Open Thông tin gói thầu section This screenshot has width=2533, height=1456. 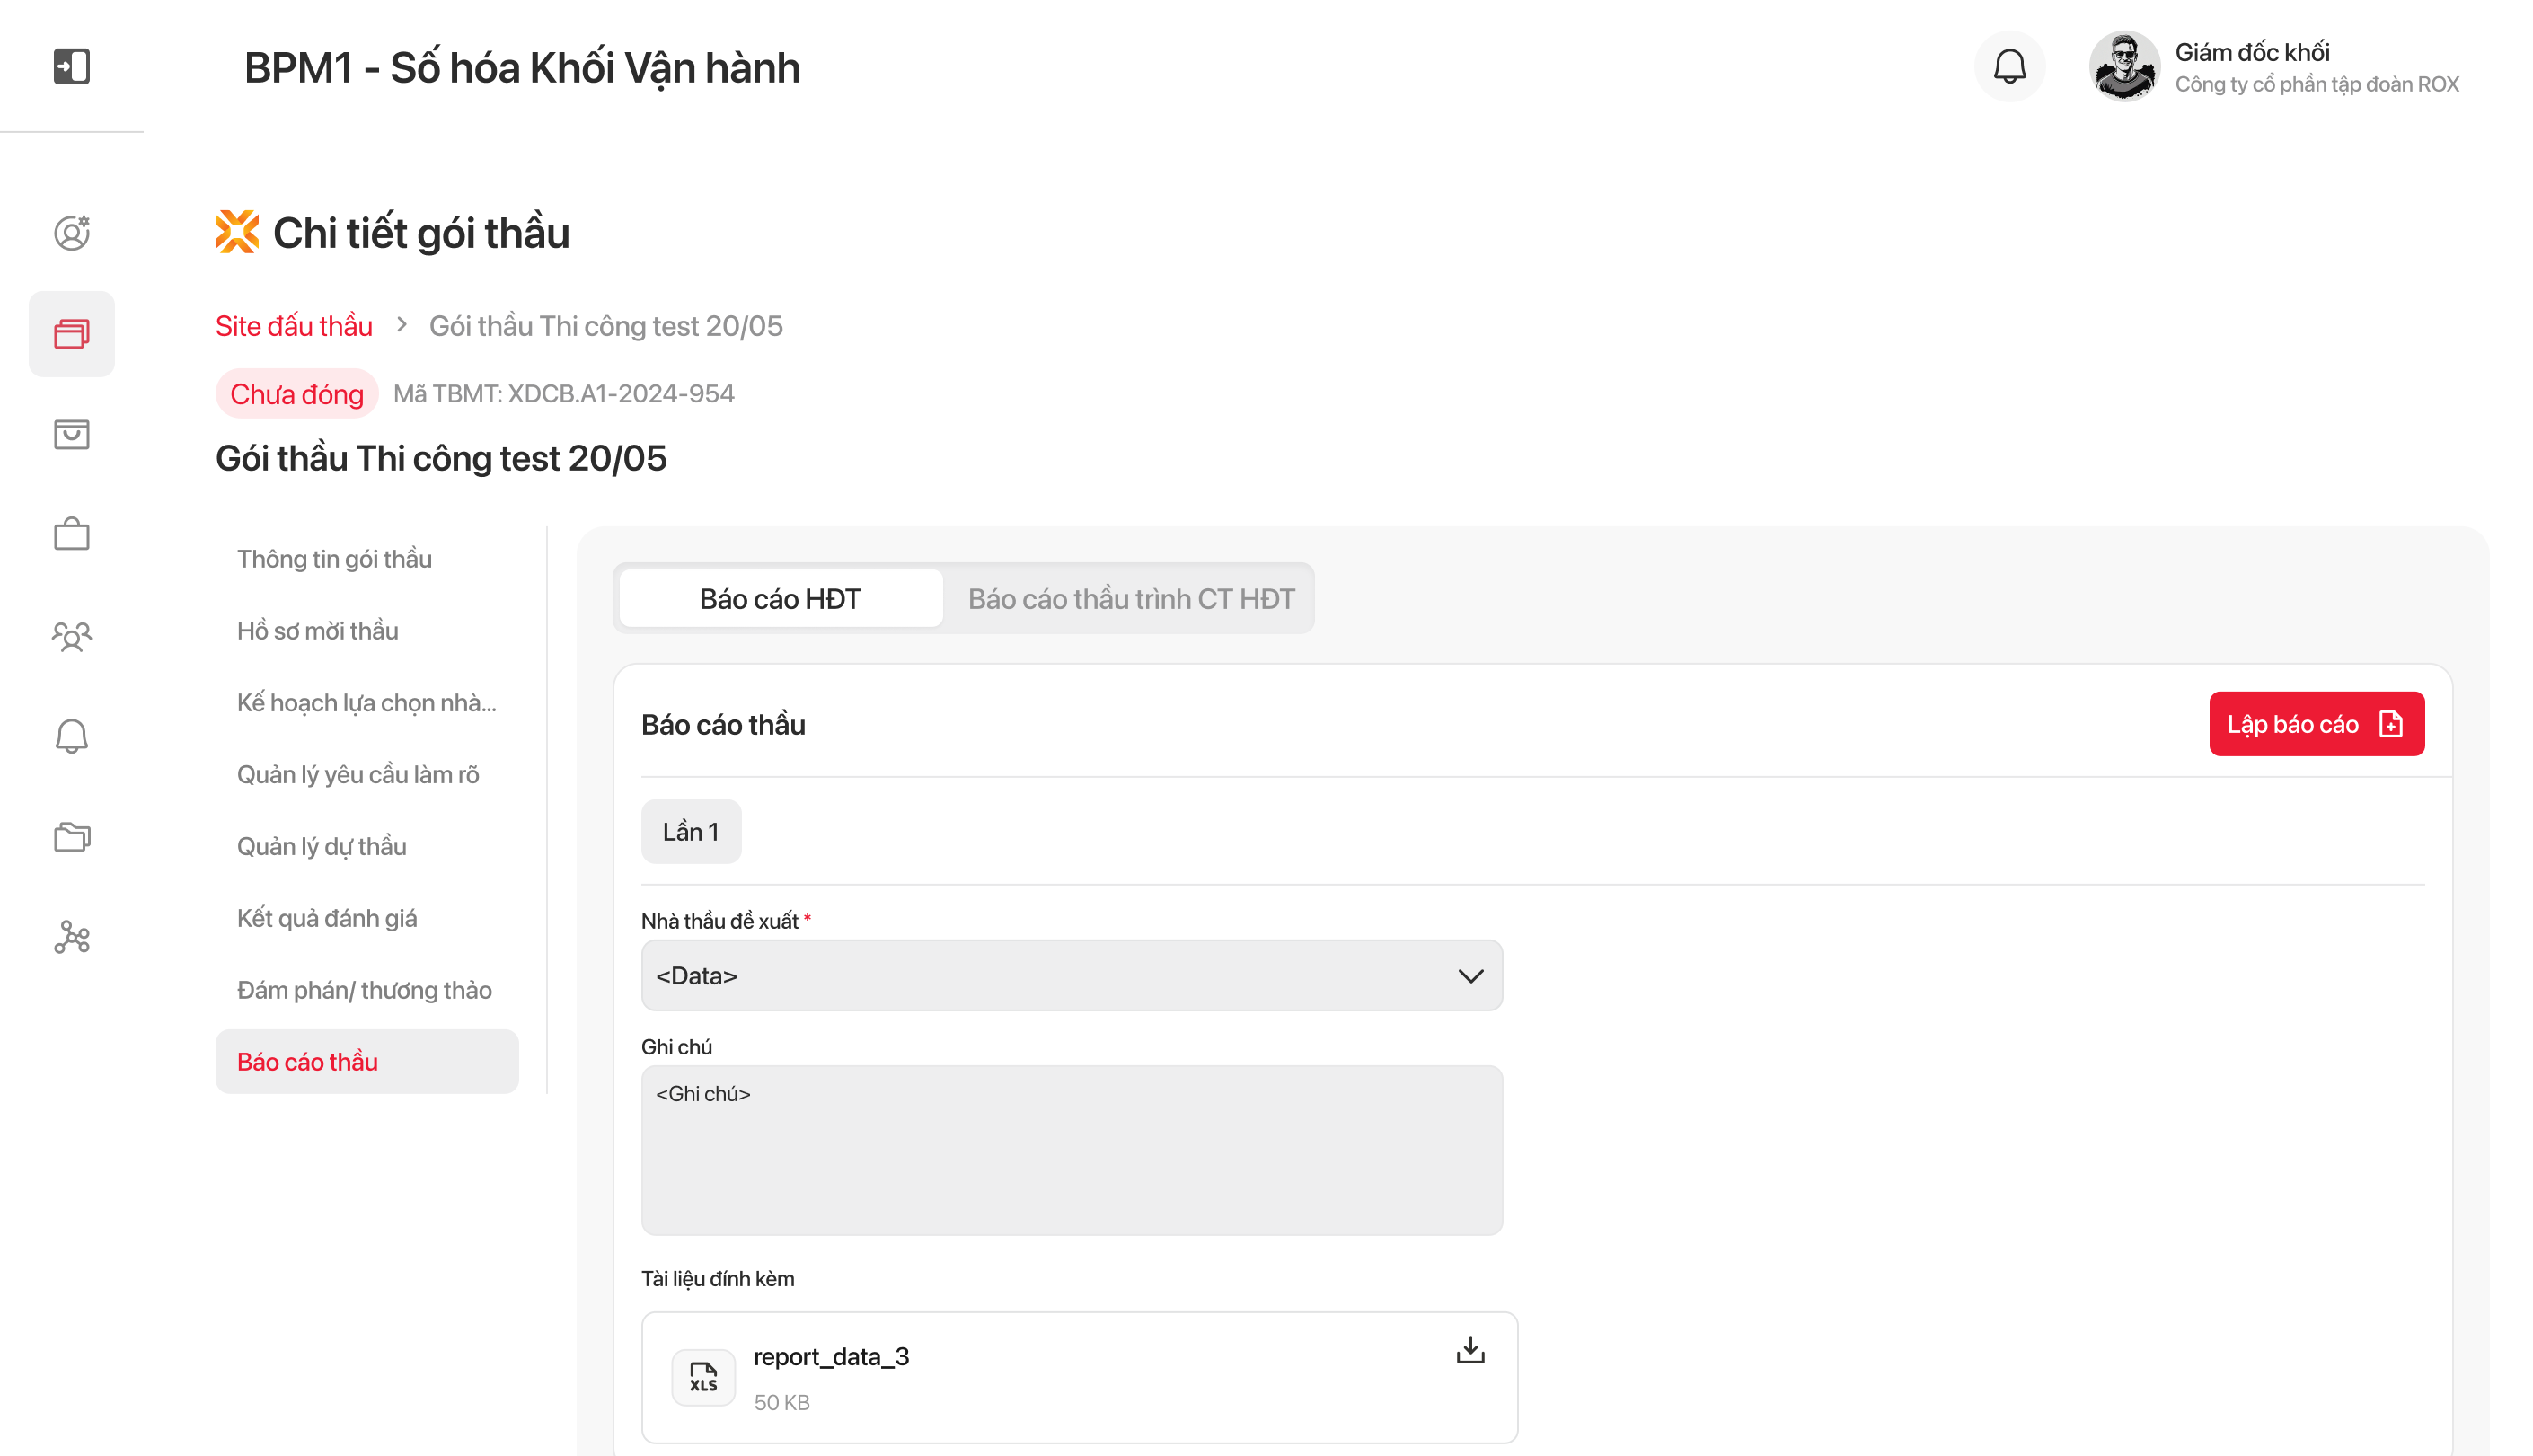[334, 559]
